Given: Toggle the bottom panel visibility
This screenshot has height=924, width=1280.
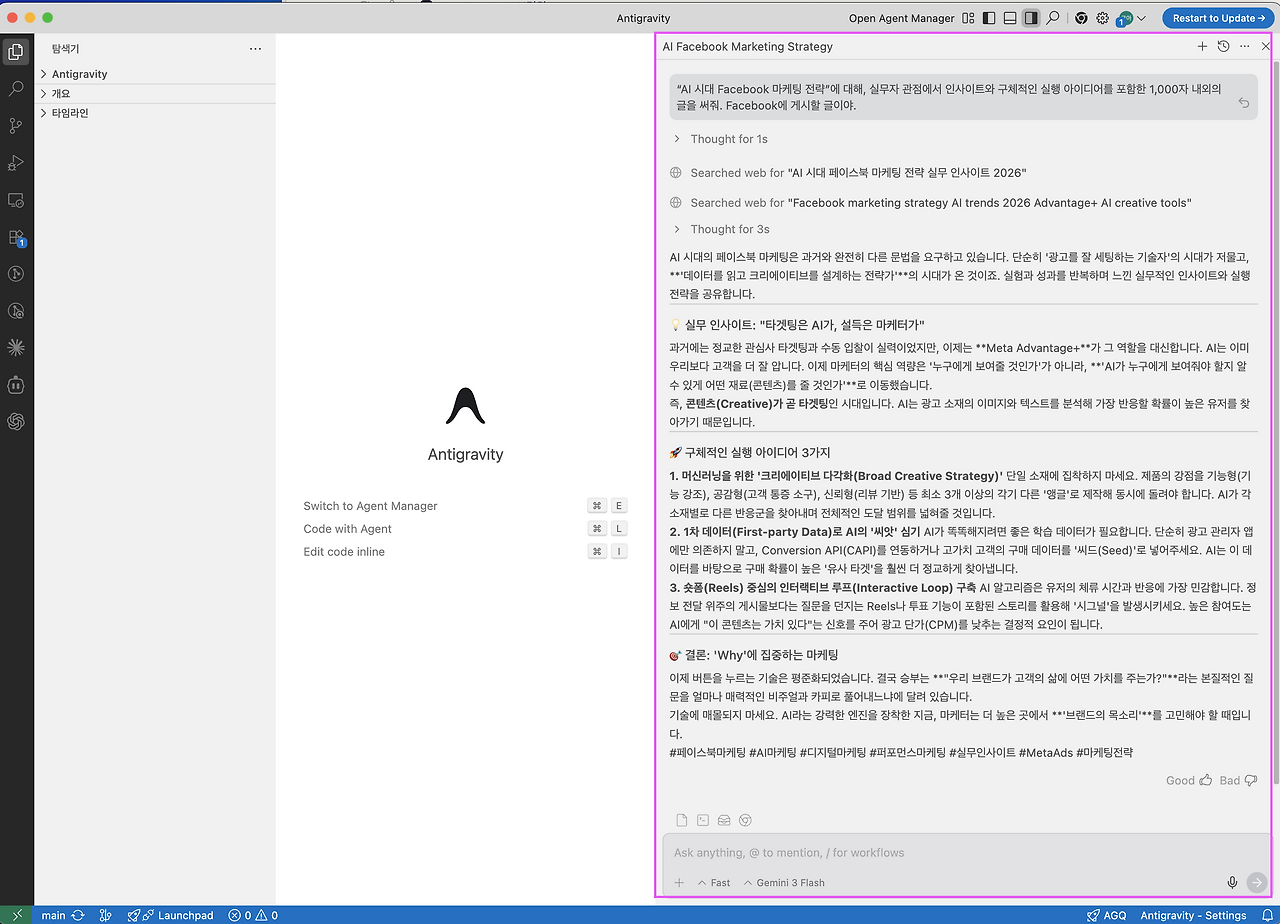Looking at the screenshot, I should [1010, 18].
